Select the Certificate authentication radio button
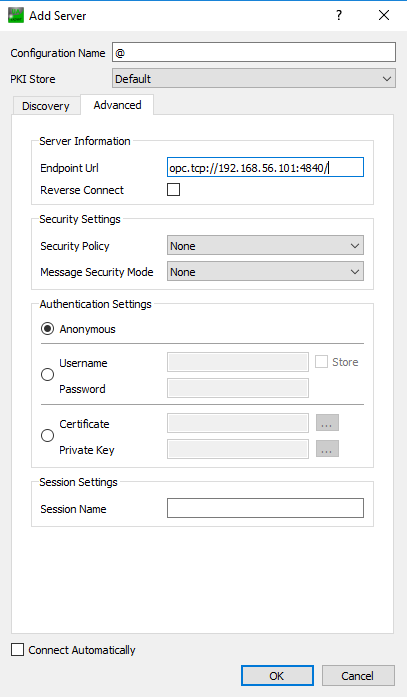The height and width of the screenshot is (697, 407). tap(47, 435)
